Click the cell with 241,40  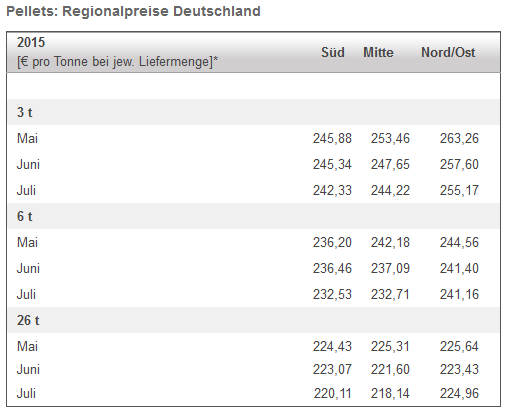coord(459,268)
